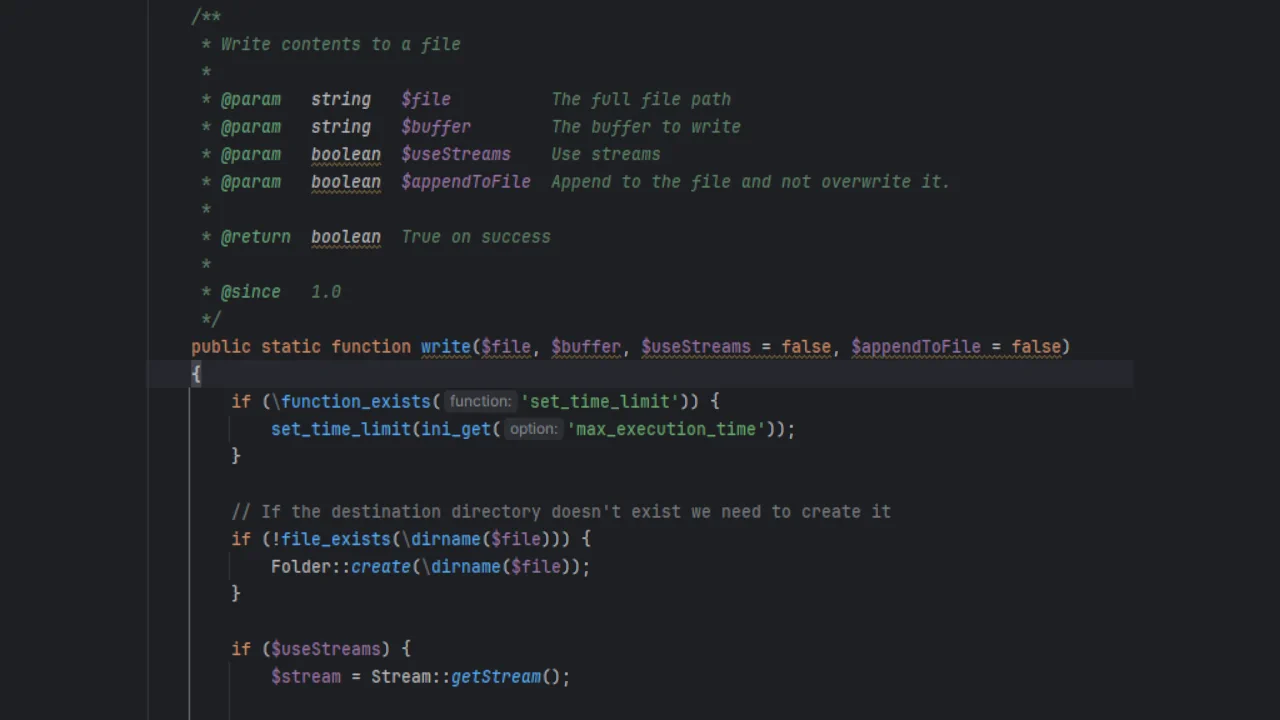
Task: Click the @return tag in the docblock
Action: coord(255,237)
